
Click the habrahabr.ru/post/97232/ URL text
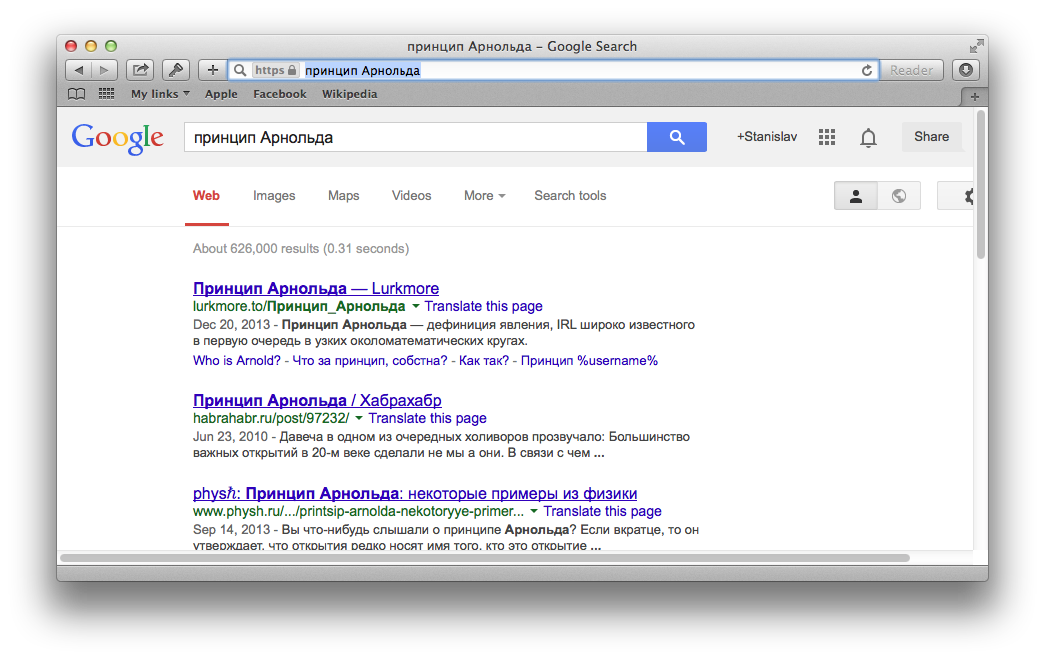pyautogui.click(x=271, y=418)
